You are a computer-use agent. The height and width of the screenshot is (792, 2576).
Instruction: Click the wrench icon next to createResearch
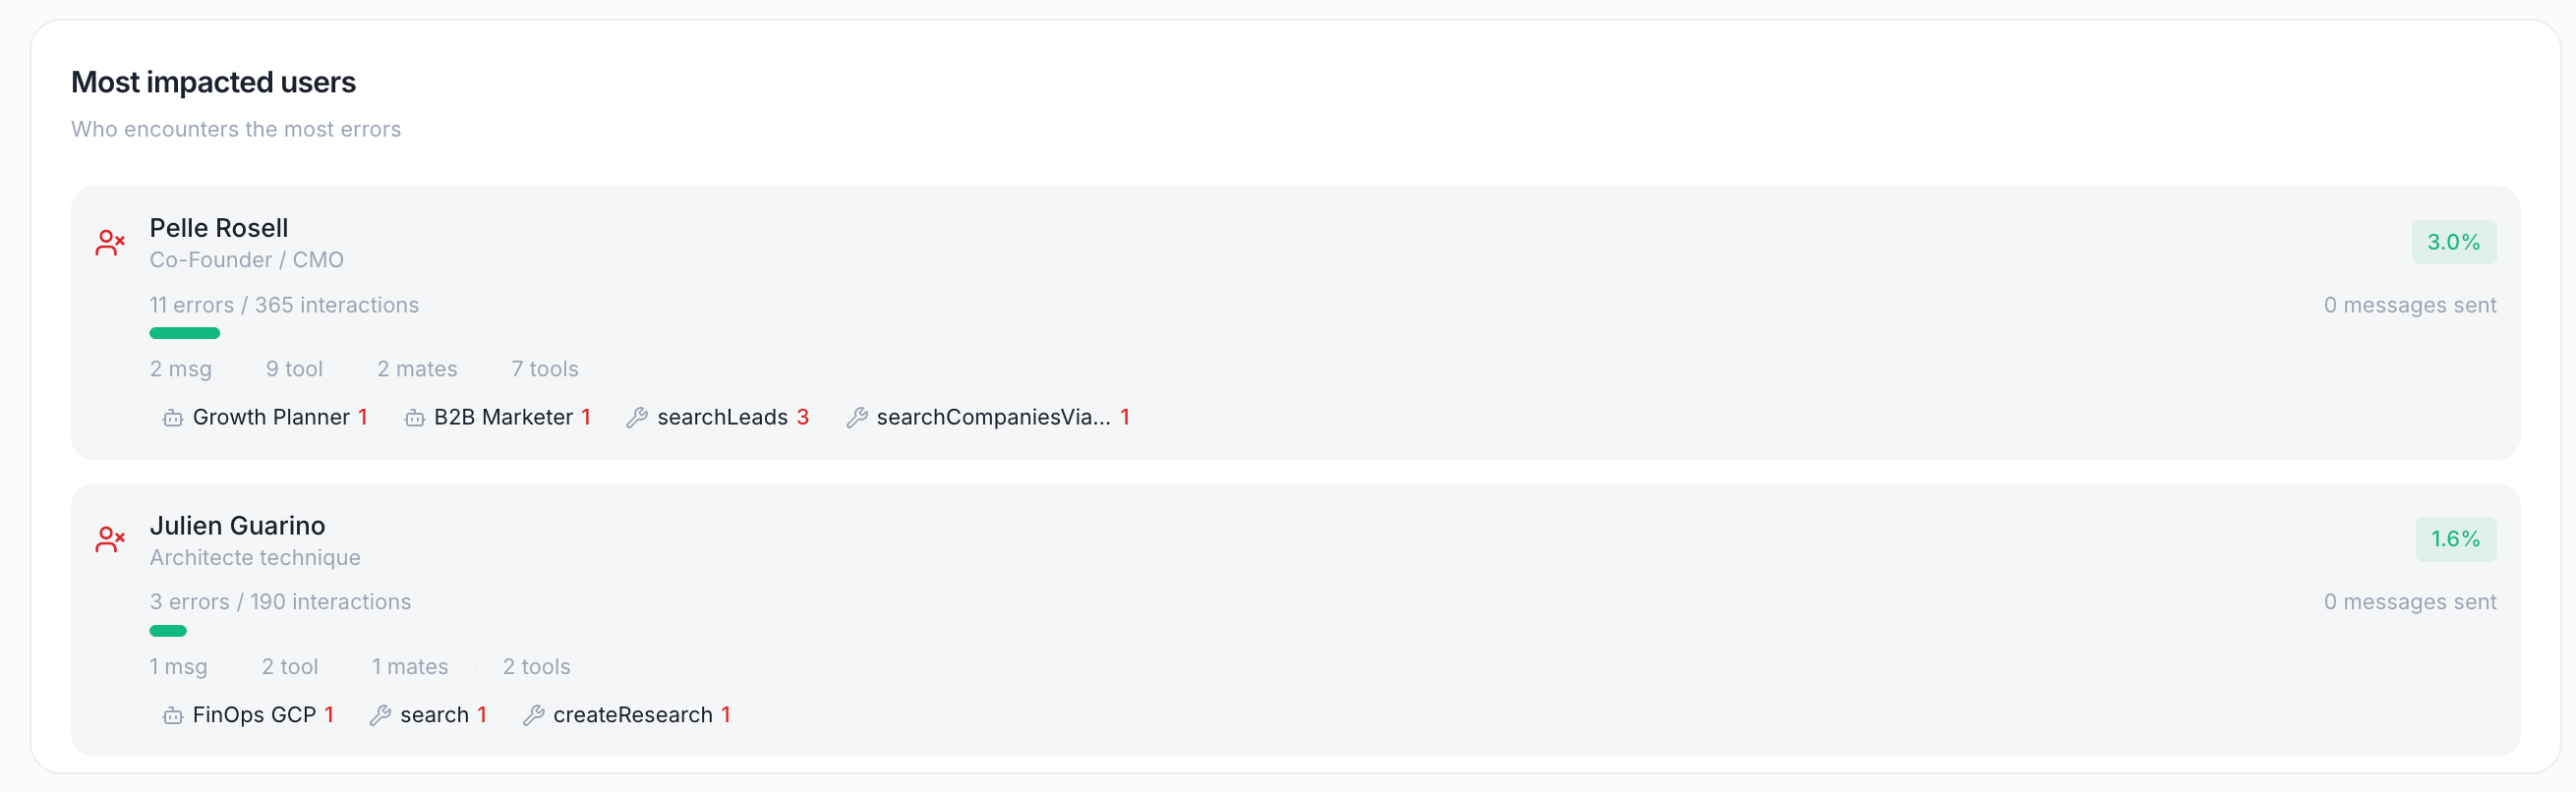534,715
